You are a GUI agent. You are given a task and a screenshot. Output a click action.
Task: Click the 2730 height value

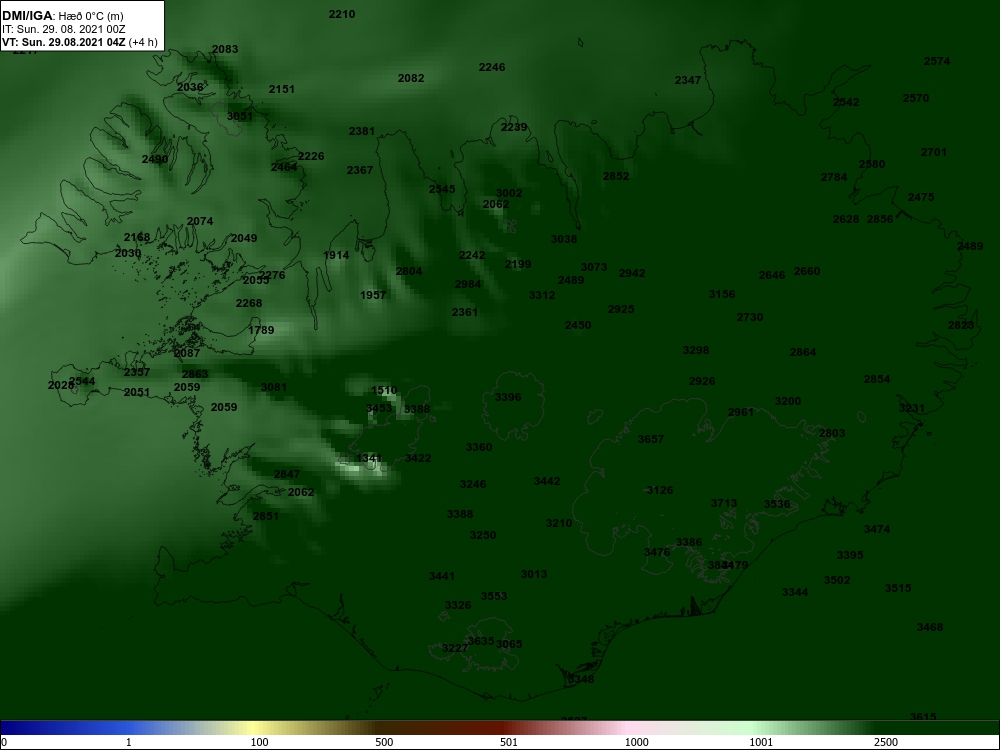(750, 318)
